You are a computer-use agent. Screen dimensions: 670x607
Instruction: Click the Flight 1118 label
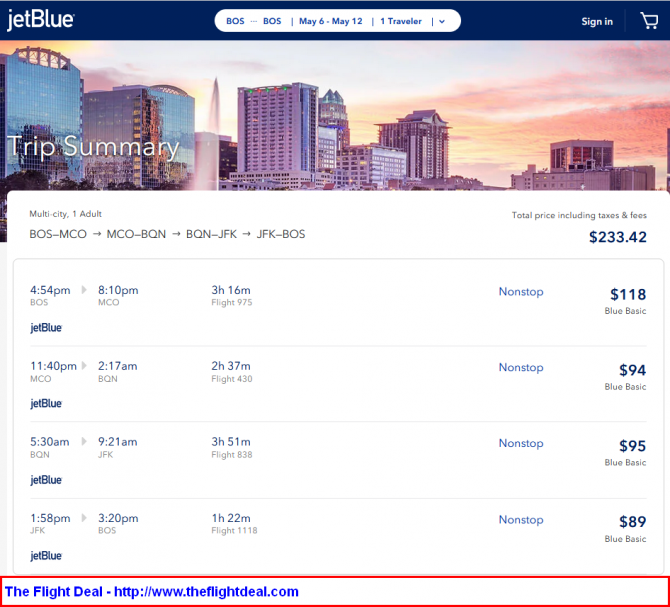coord(234,531)
